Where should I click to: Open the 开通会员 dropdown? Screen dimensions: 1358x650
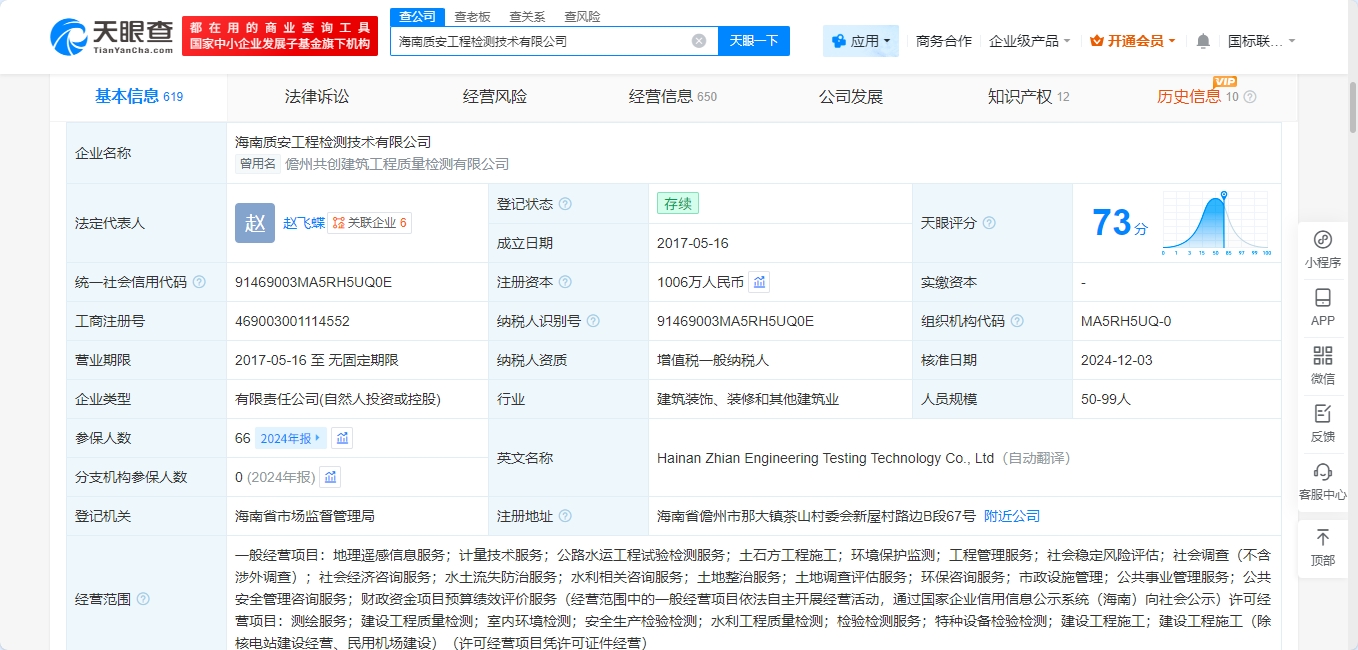point(1133,41)
